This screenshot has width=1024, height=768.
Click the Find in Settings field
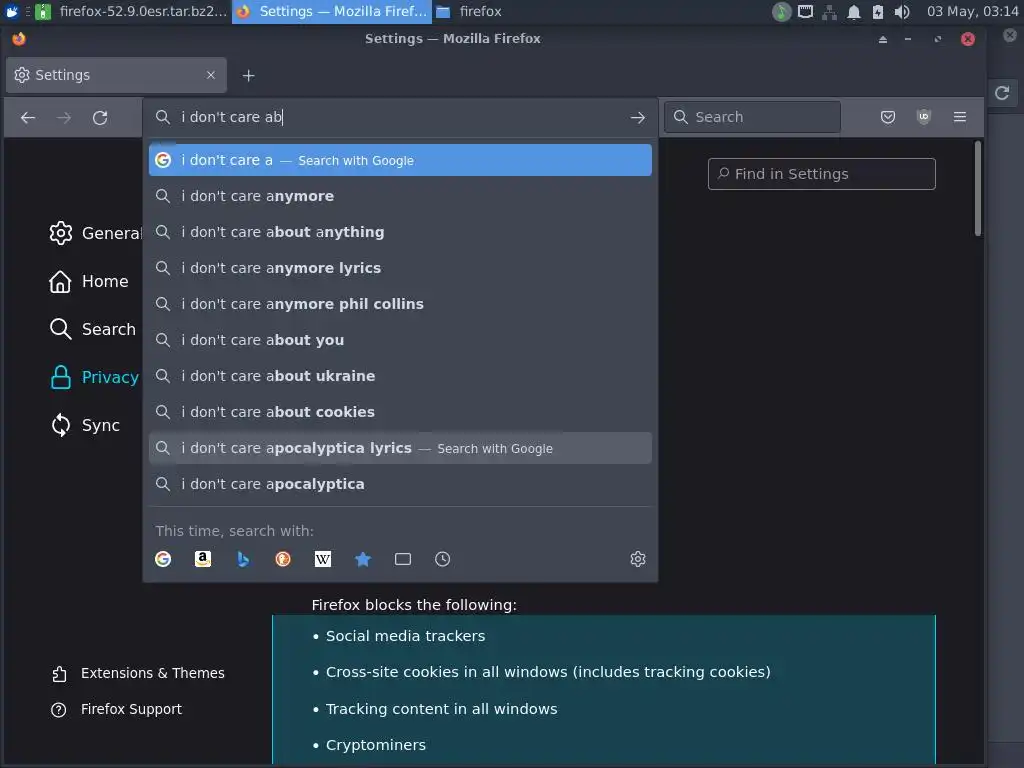click(822, 174)
